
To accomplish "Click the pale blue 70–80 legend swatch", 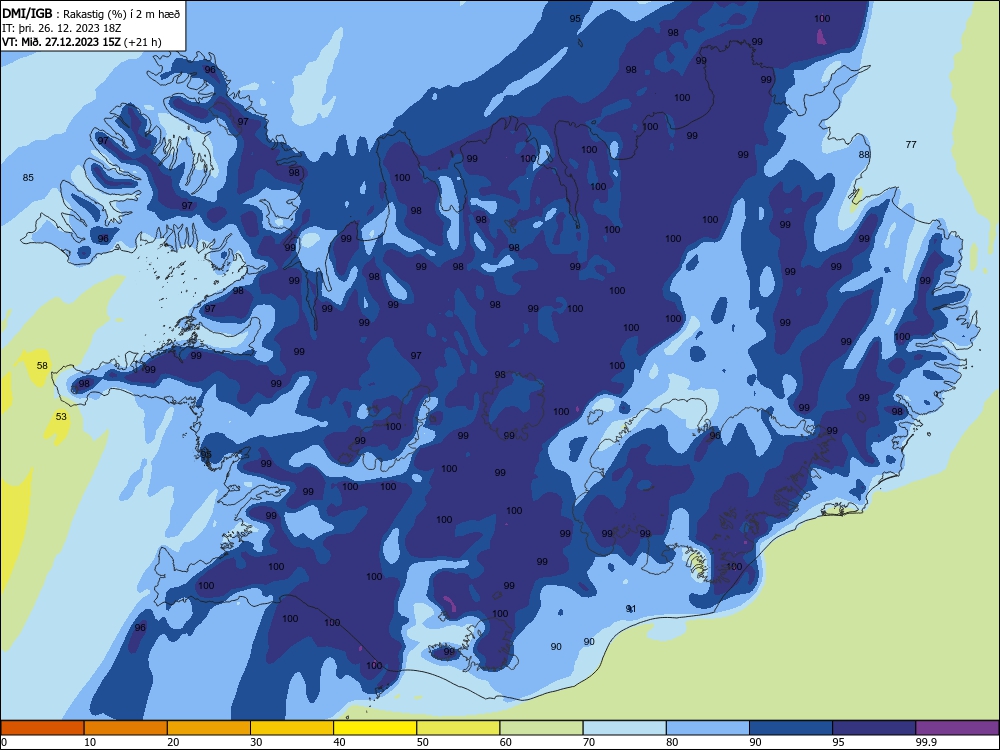I will point(624,728).
